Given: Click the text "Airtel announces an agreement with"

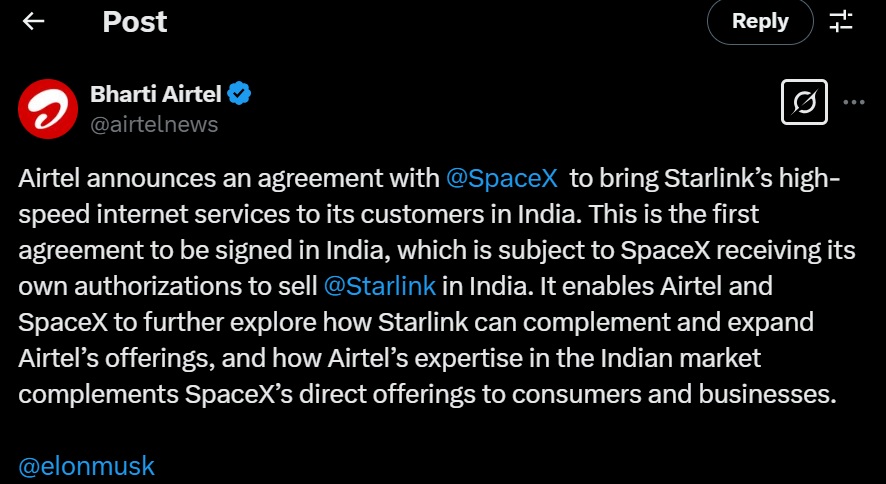Looking at the screenshot, I should pyautogui.click(x=230, y=179).
